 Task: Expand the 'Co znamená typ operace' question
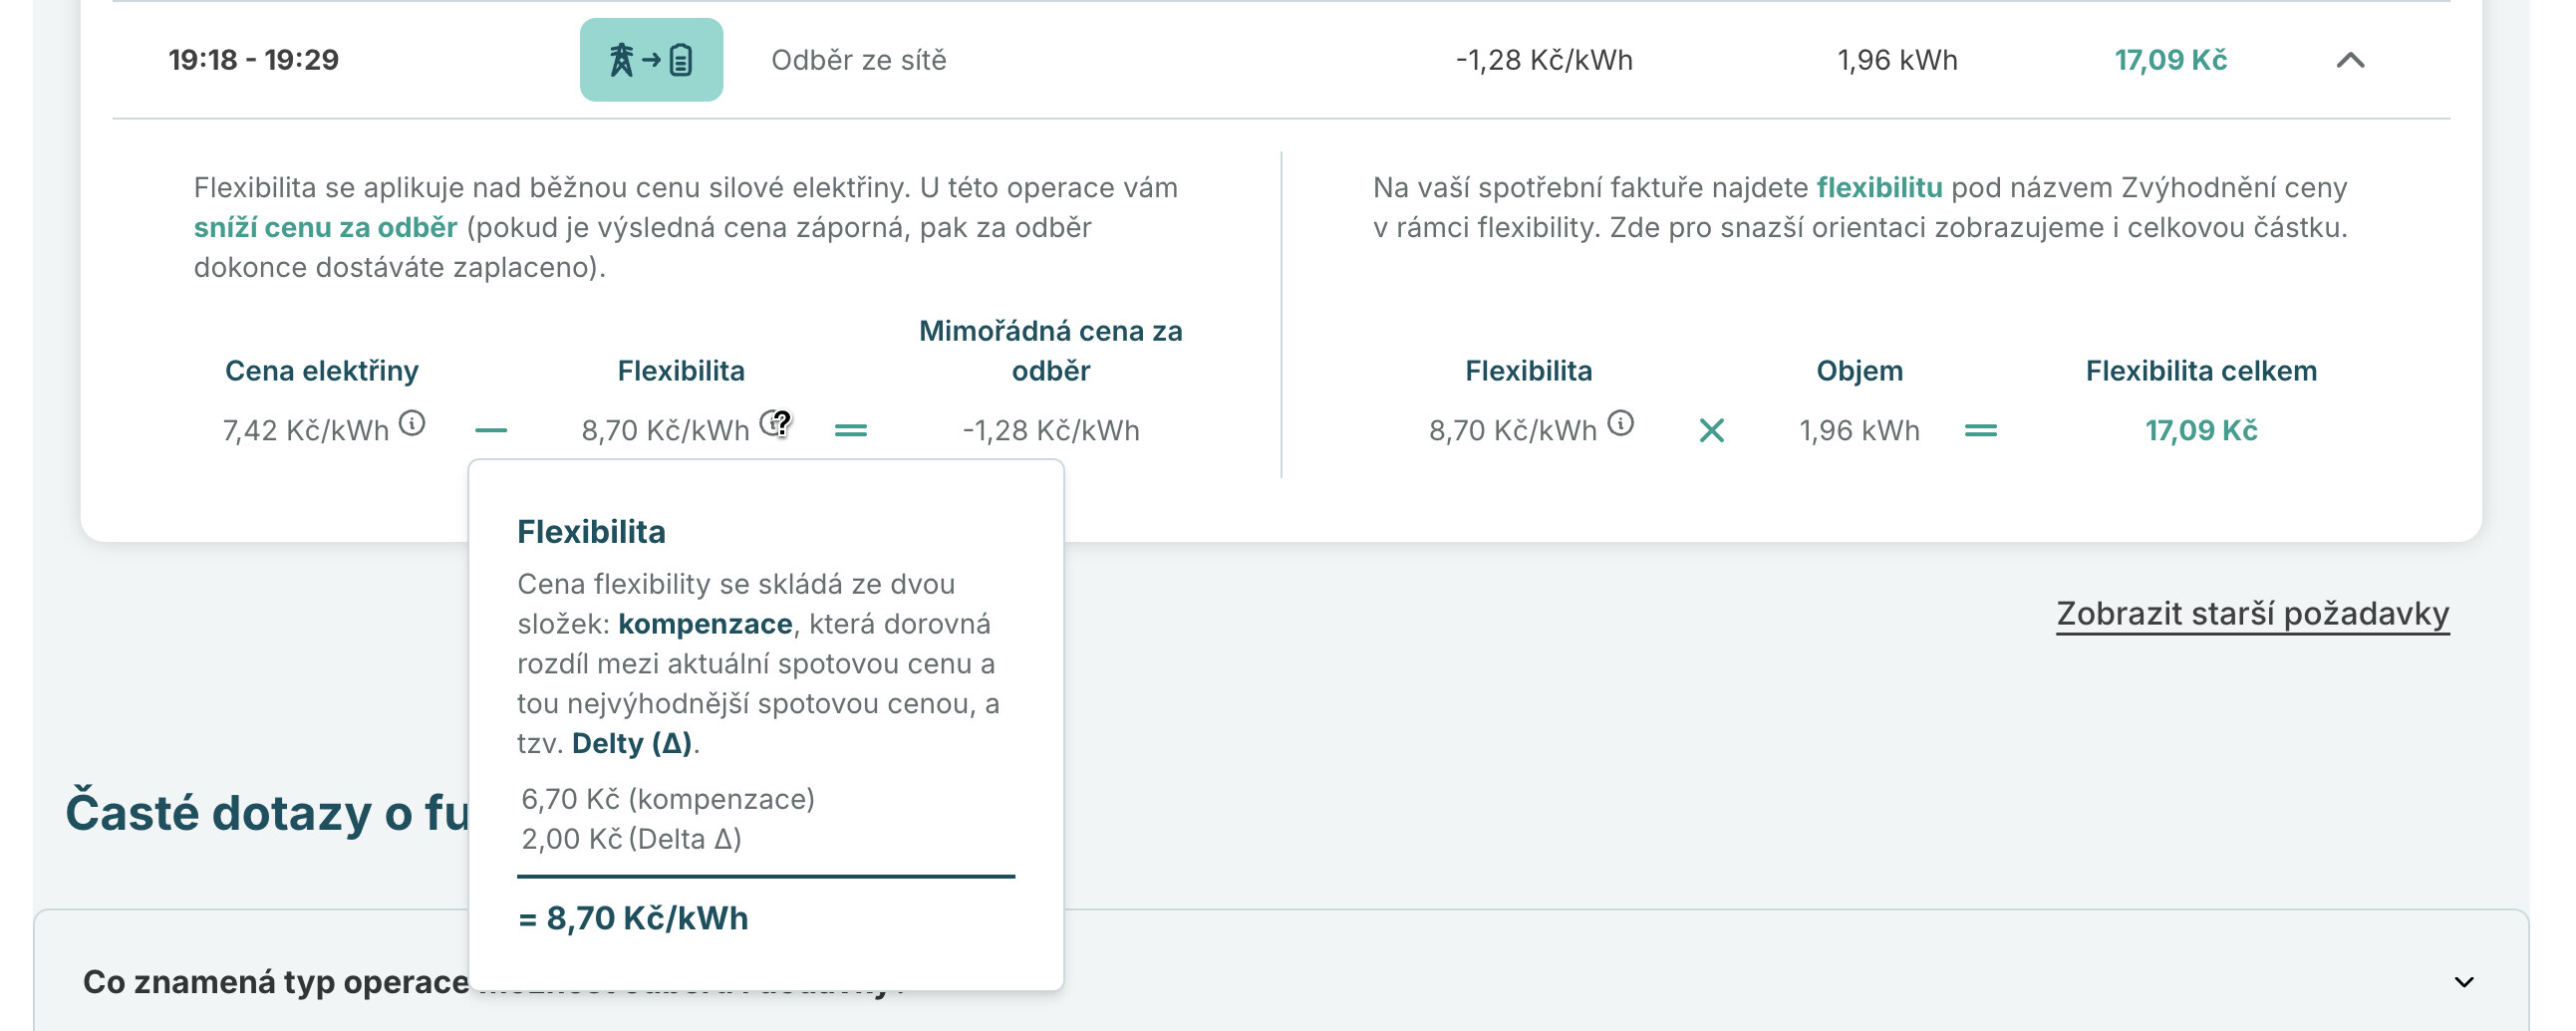(x=2464, y=982)
